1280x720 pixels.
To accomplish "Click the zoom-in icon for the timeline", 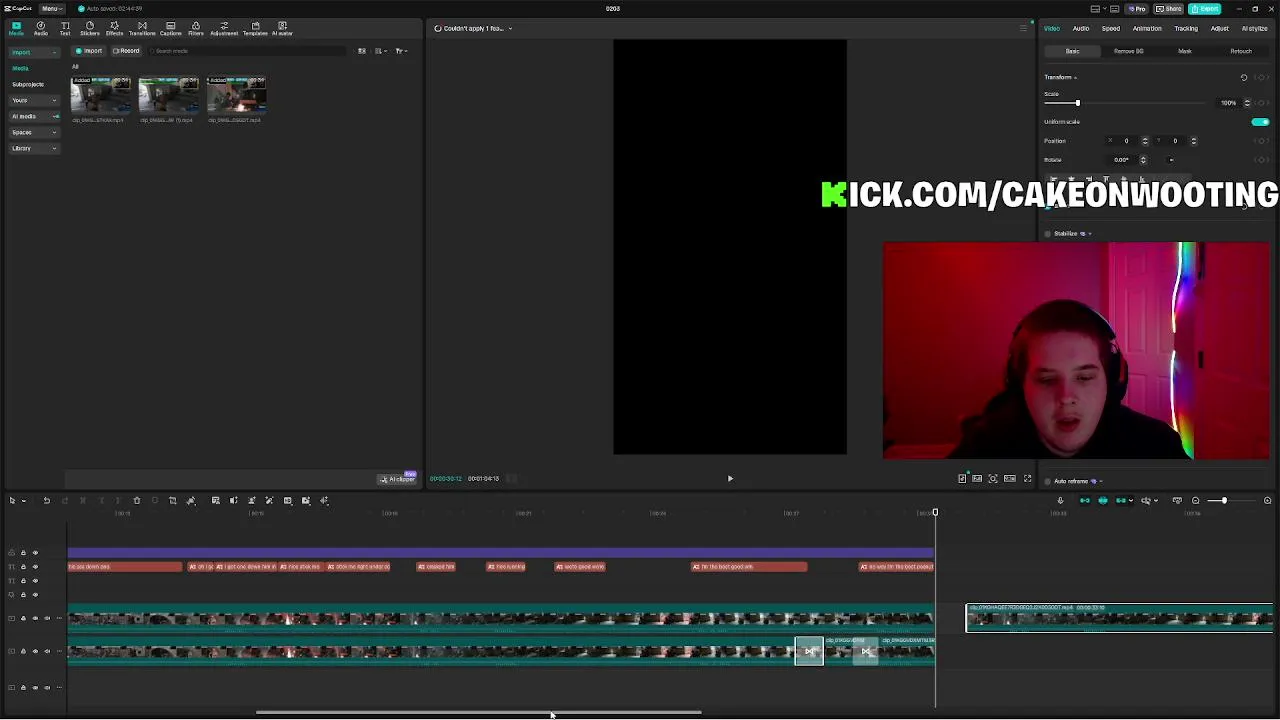I will click(1268, 500).
